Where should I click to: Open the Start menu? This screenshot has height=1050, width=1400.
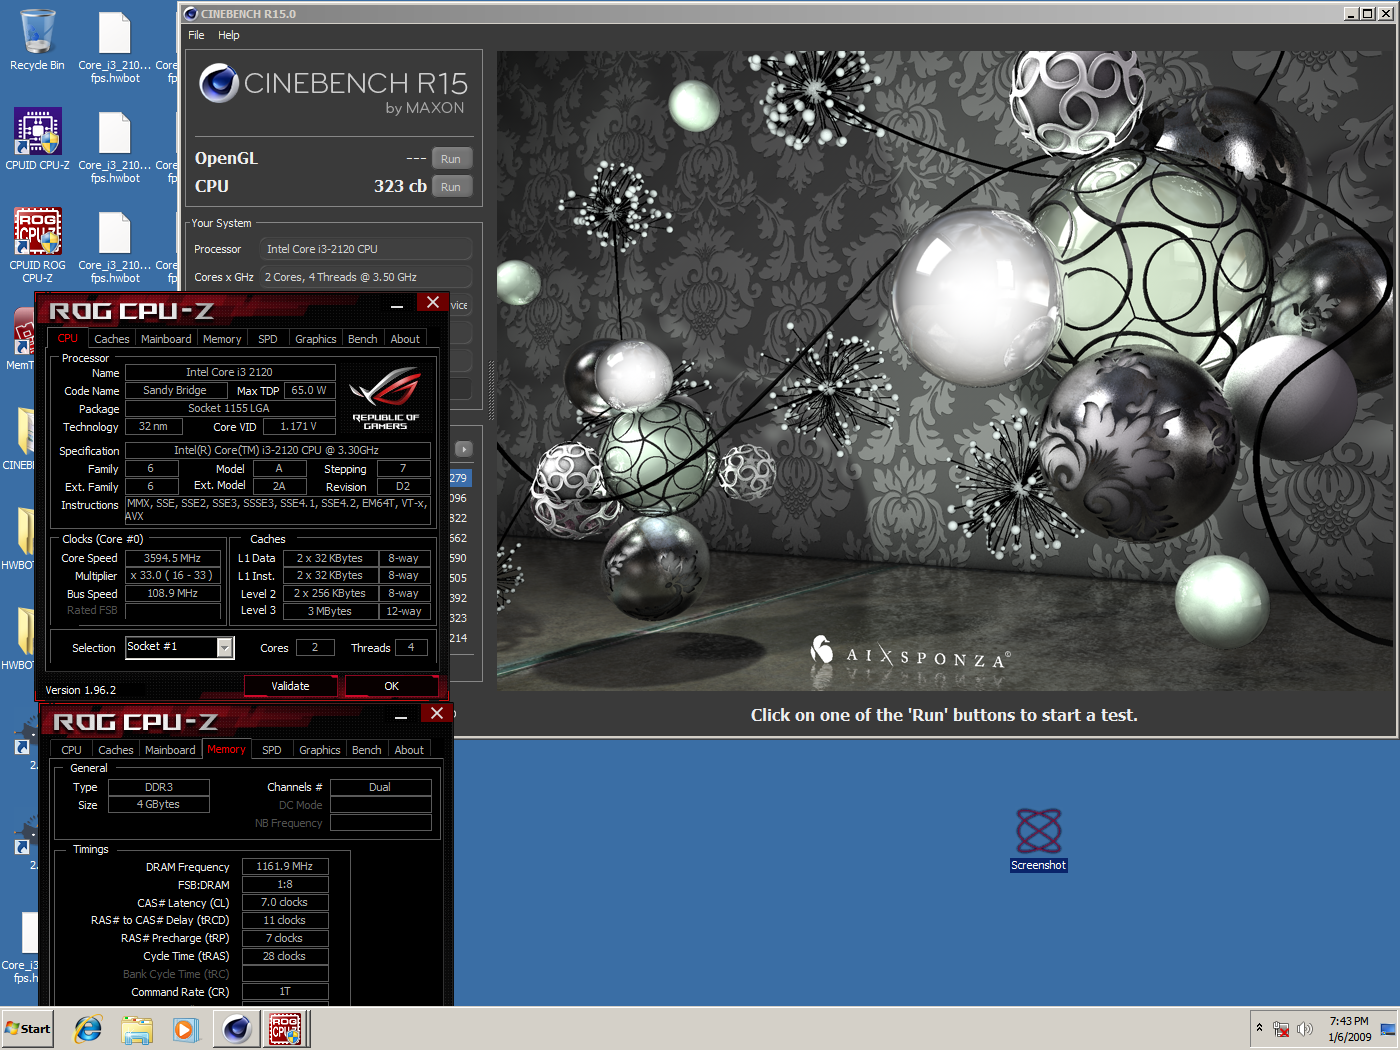coord(28,1028)
